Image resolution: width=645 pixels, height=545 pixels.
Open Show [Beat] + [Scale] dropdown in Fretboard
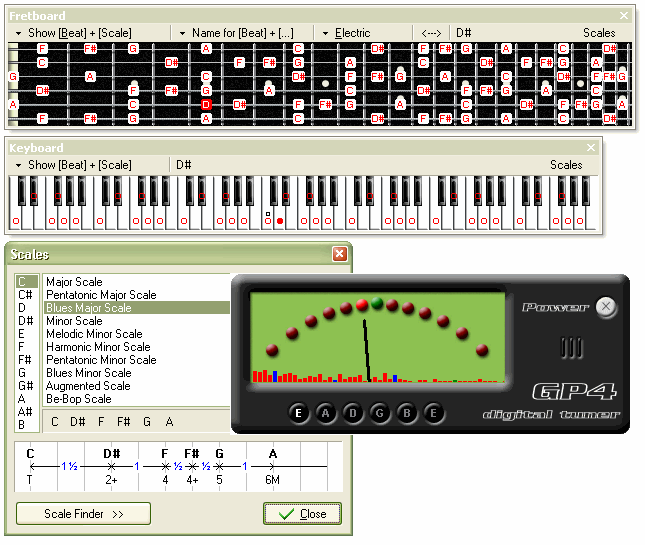(x=74, y=33)
